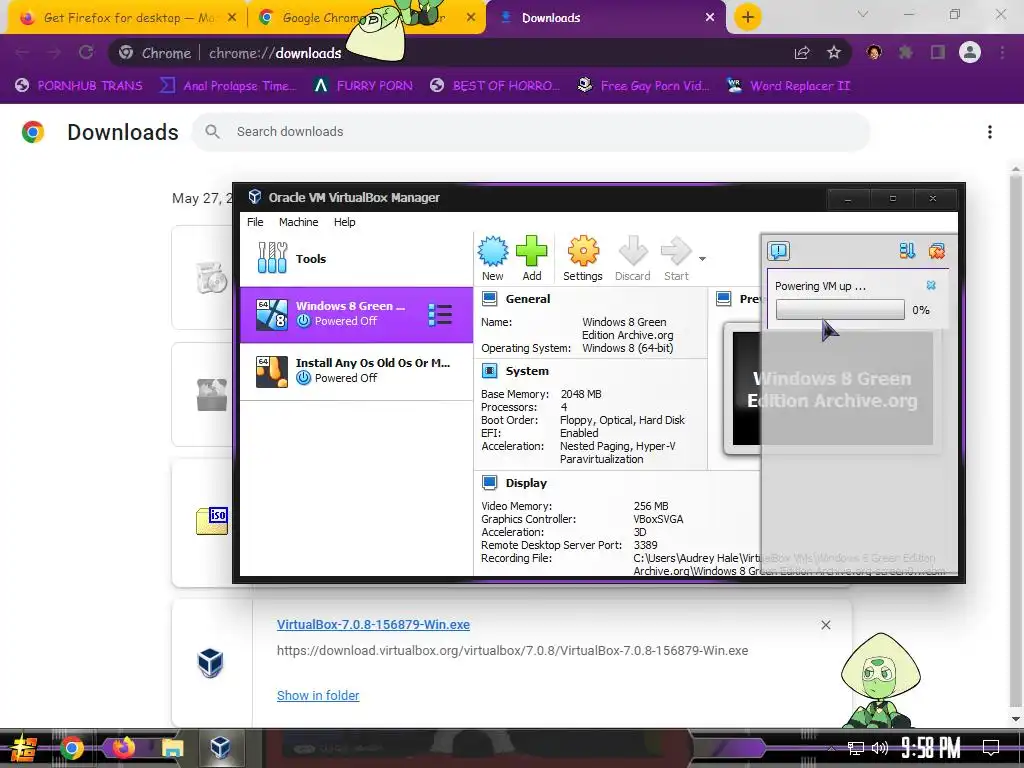The width and height of the screenshot is (1024, 768).
Task: Open the Chrome profile avatar
Action: tap(970, 52)
